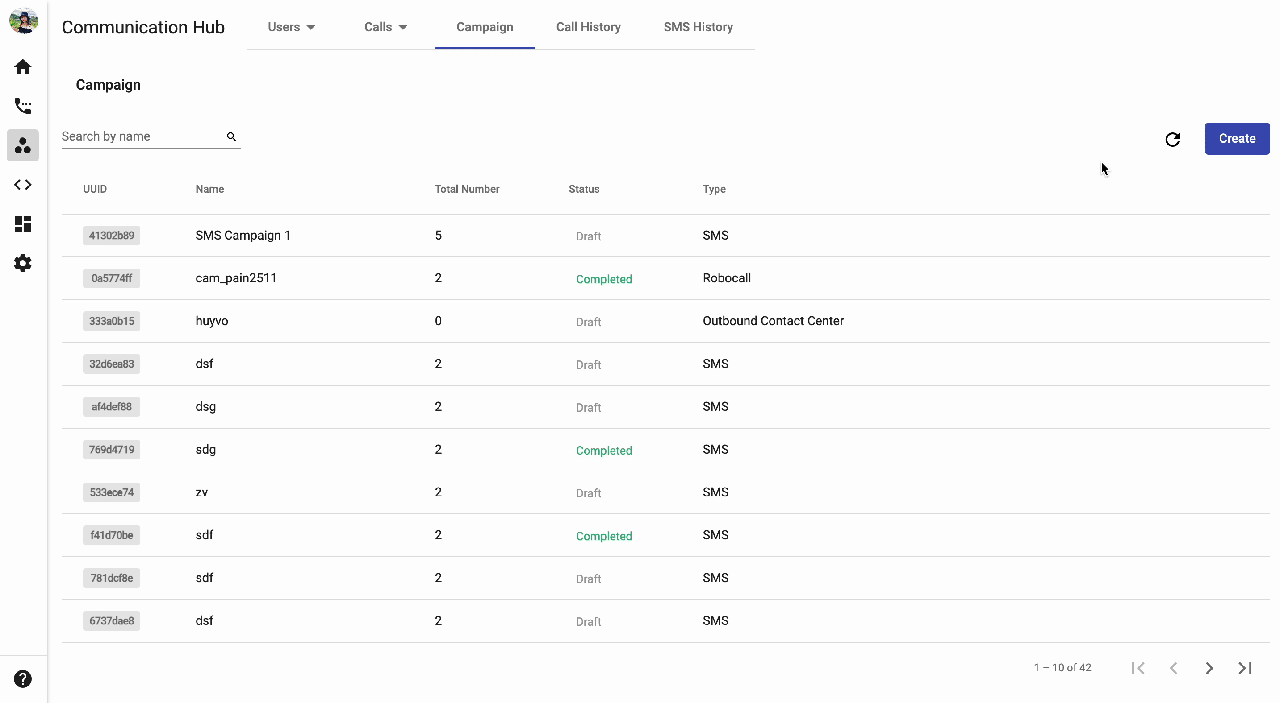
Task: Open the user profile avatar
Action: (x=23, y=20)
